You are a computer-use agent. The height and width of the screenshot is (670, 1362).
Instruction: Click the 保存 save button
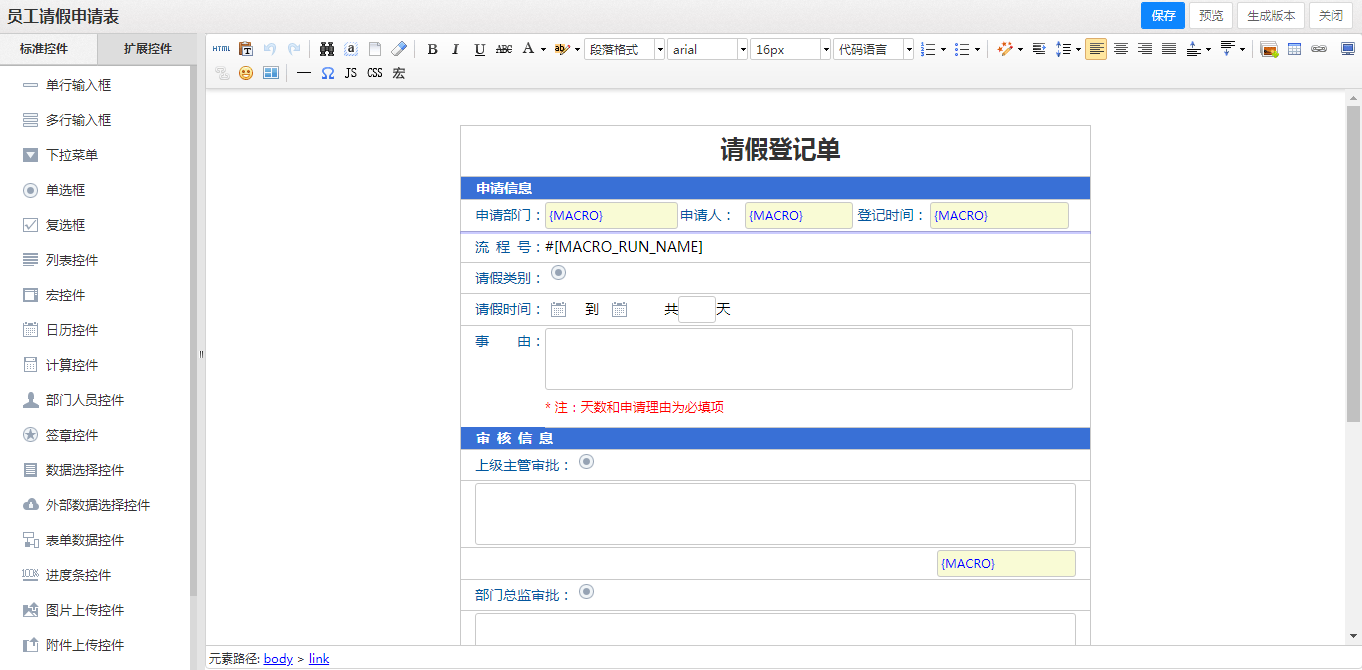coord(1162,15)
